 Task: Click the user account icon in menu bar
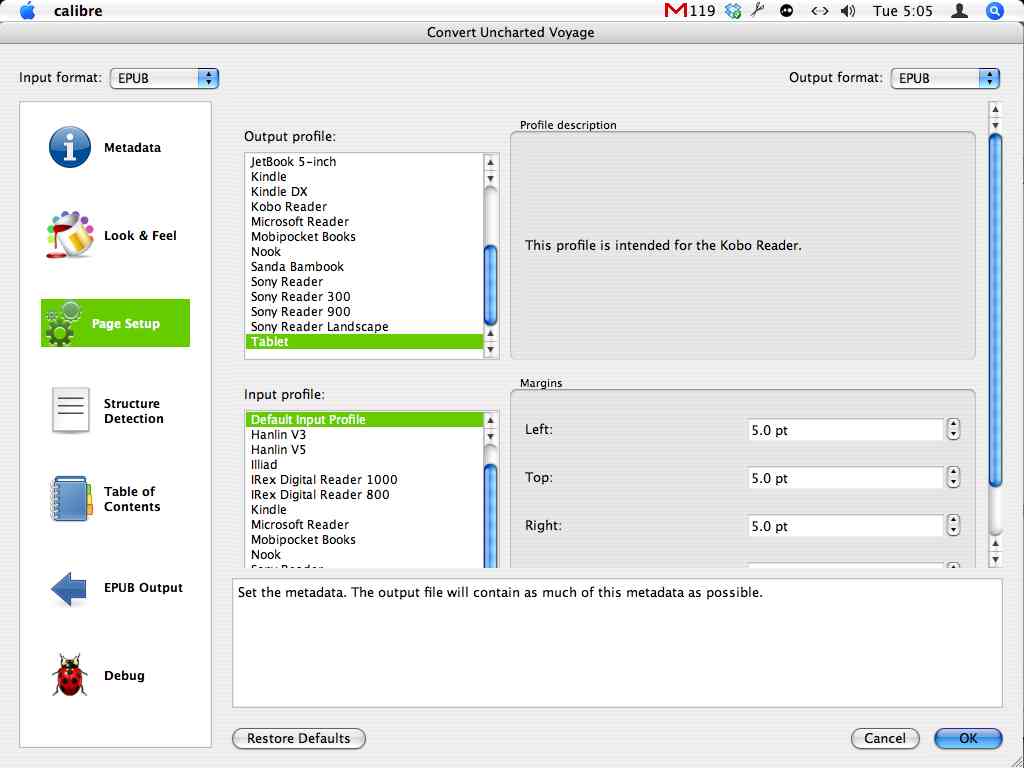[x=959, y=10]
